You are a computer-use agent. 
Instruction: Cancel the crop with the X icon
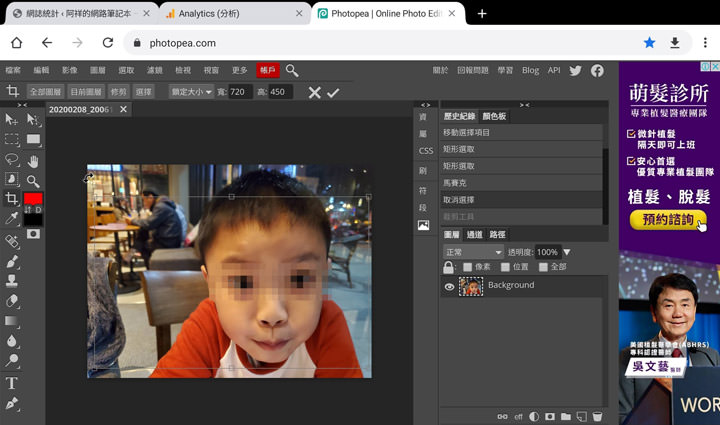point(314,92)
